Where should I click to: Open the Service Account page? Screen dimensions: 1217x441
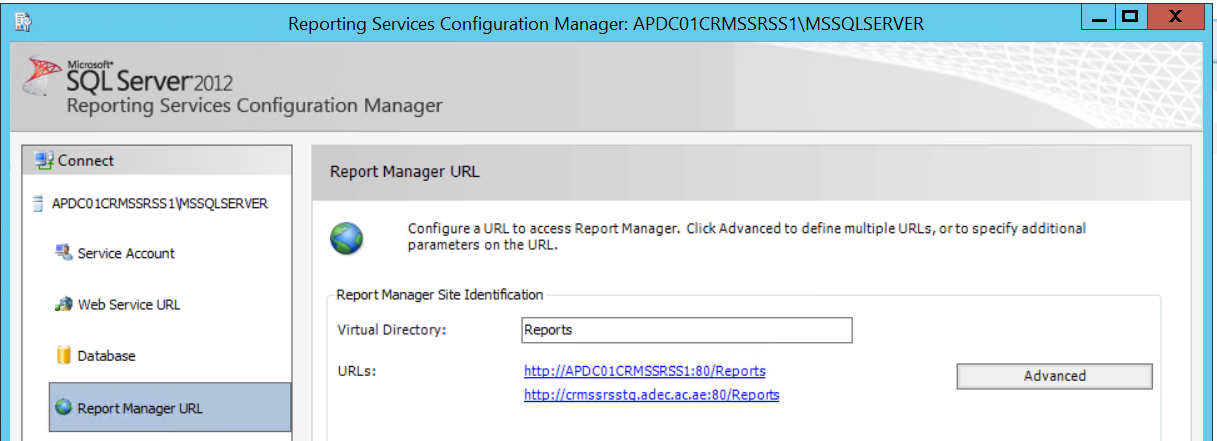pyautogui.click(x=126, y=254)
